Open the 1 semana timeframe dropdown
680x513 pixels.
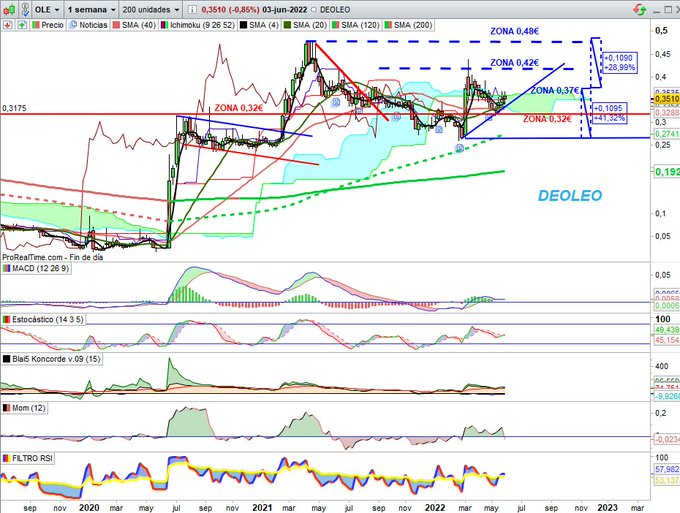click(92, 9)
